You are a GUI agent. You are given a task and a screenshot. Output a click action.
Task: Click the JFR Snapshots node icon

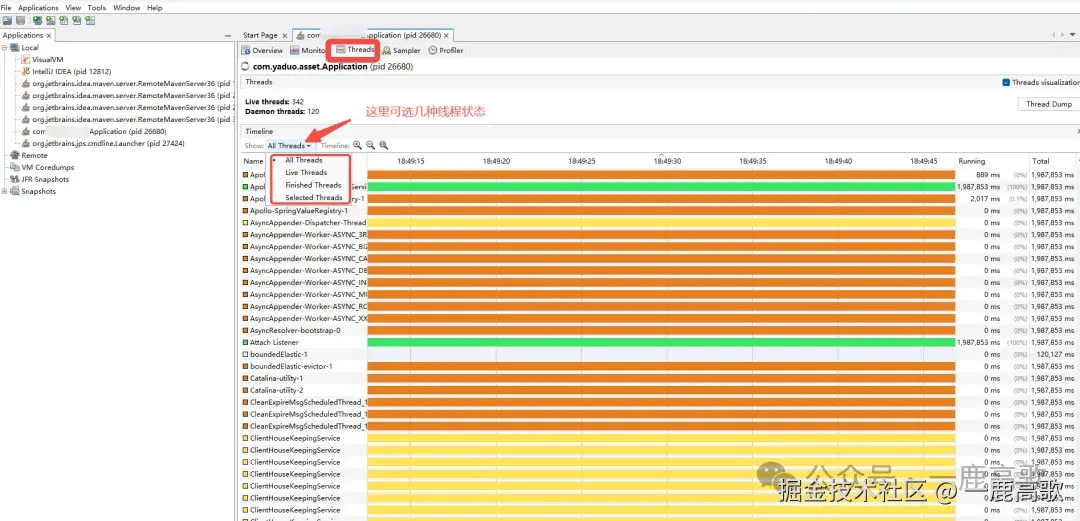click(15, 179)
